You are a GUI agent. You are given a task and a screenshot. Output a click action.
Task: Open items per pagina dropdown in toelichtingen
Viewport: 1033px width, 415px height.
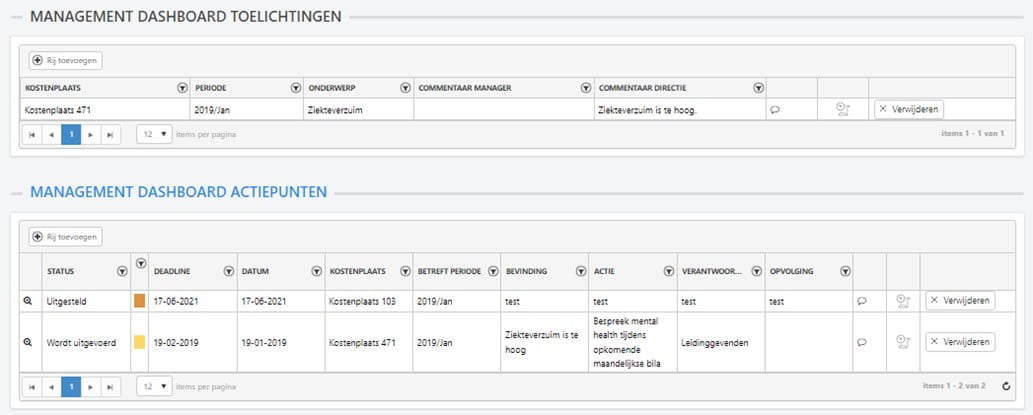(153, 135)
